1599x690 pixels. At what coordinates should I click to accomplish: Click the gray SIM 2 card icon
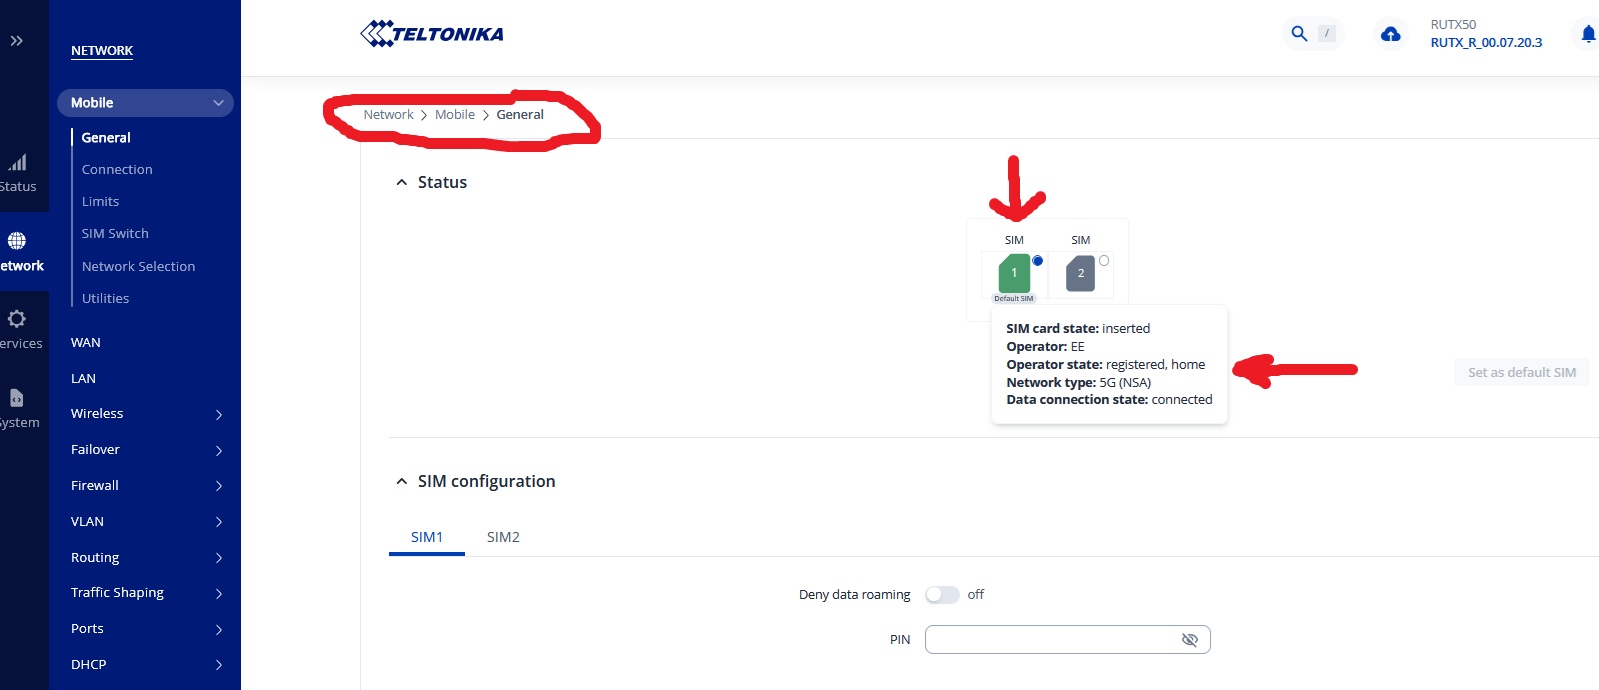(x=1080, y=273)
